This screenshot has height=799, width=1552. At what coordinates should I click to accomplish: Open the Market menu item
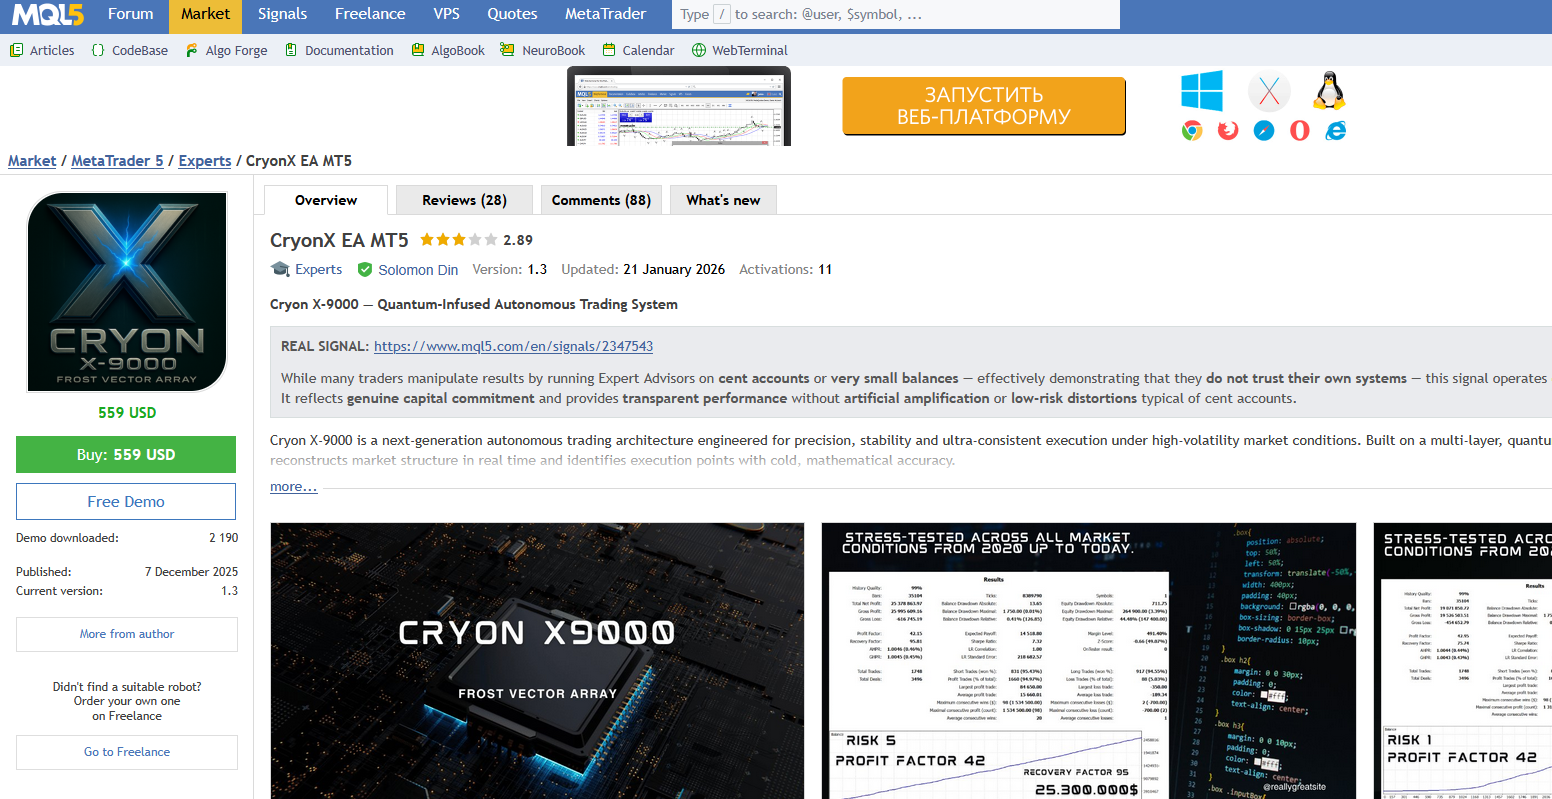click(x=205, y=14)
